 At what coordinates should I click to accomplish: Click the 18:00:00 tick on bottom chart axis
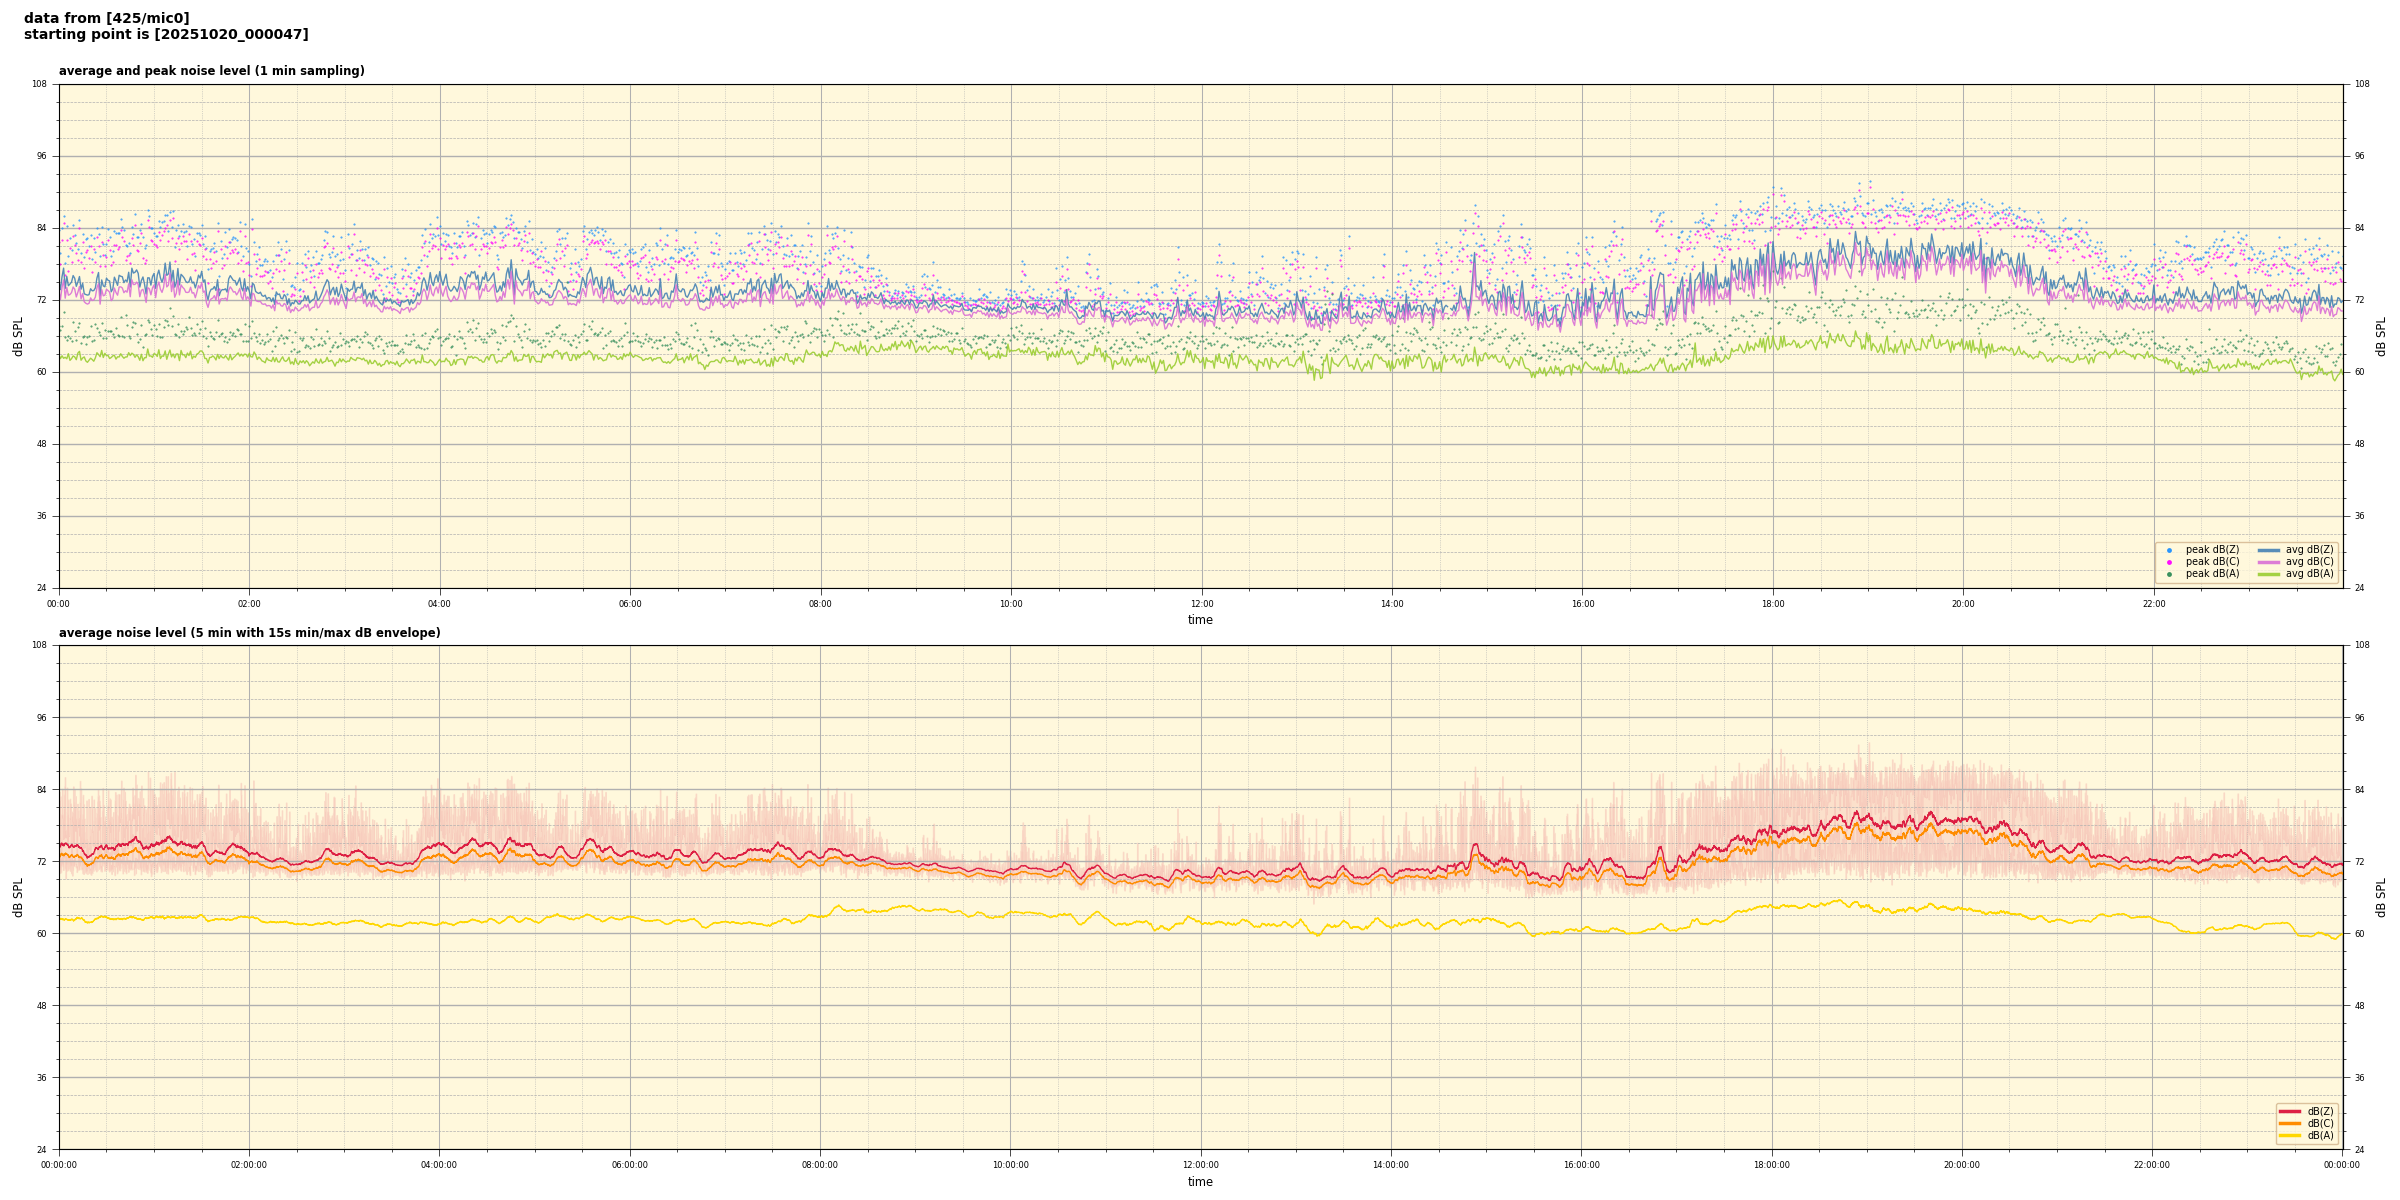1771,1165
